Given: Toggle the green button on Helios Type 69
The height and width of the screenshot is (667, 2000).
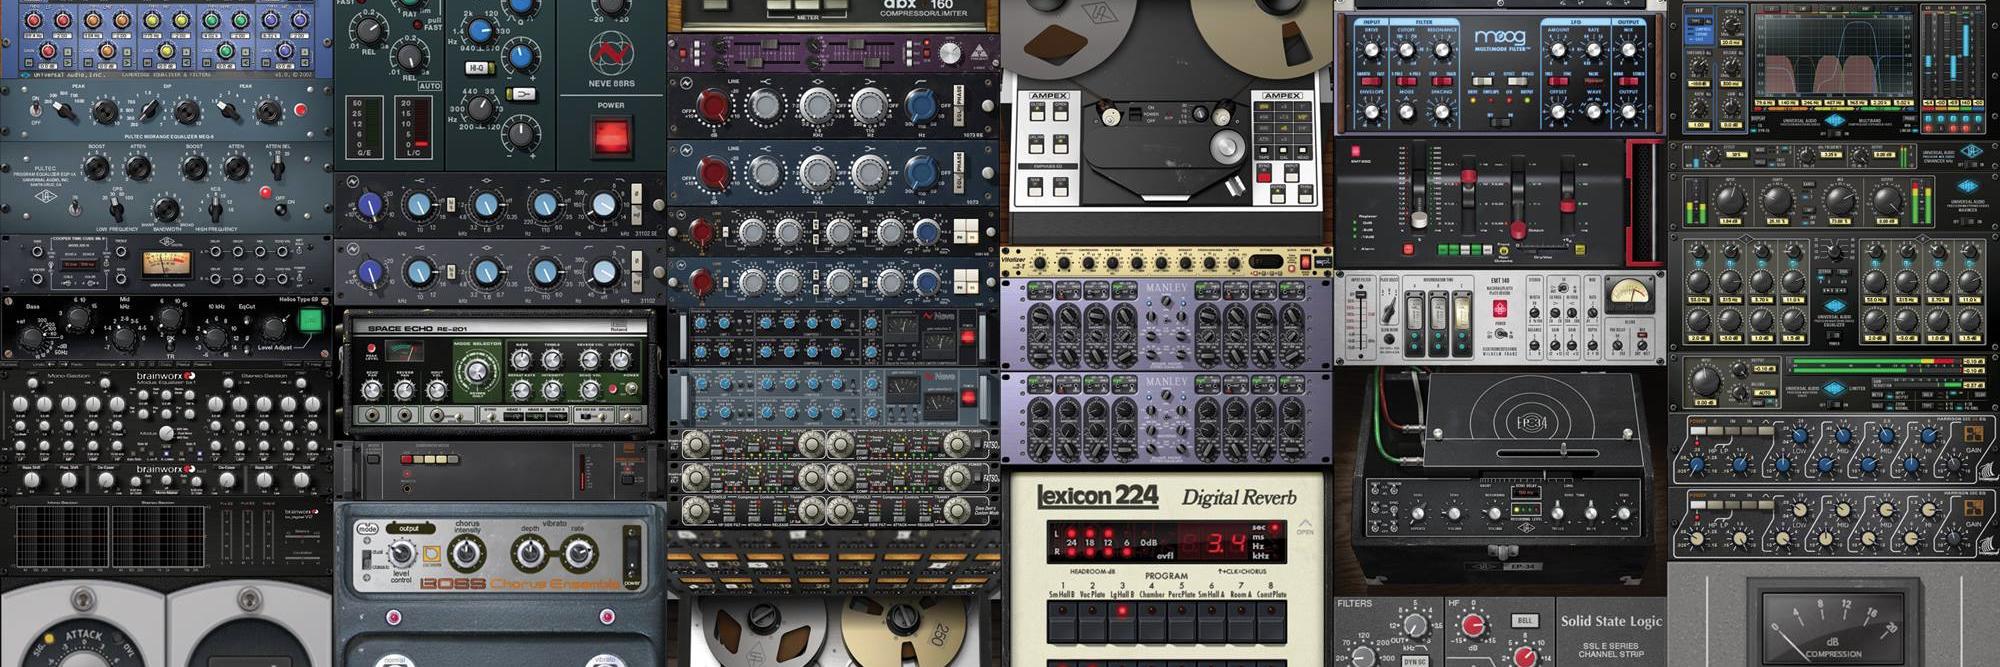Looking at the screenshot, I should point(311,321).
